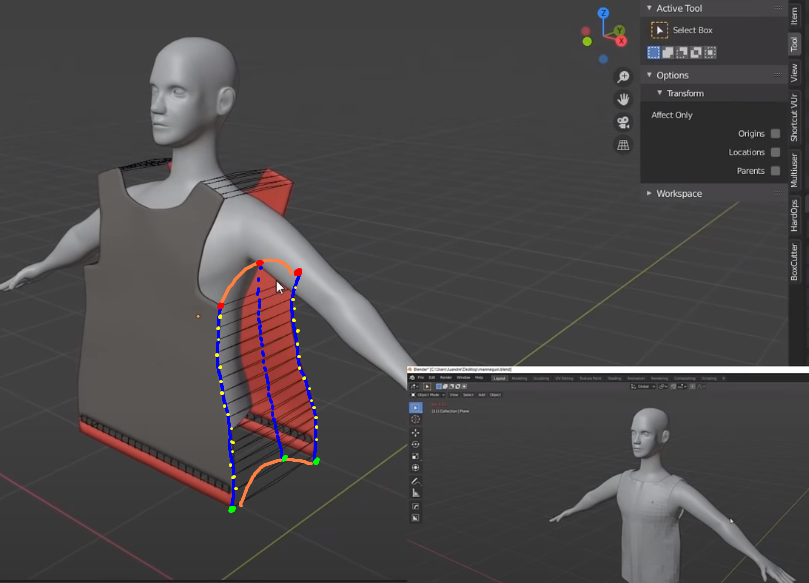The height and width of the screenshot is (583, 809).
Task: Switch to the Sculpting workspace tab in inset
Action: click(541, 378)
